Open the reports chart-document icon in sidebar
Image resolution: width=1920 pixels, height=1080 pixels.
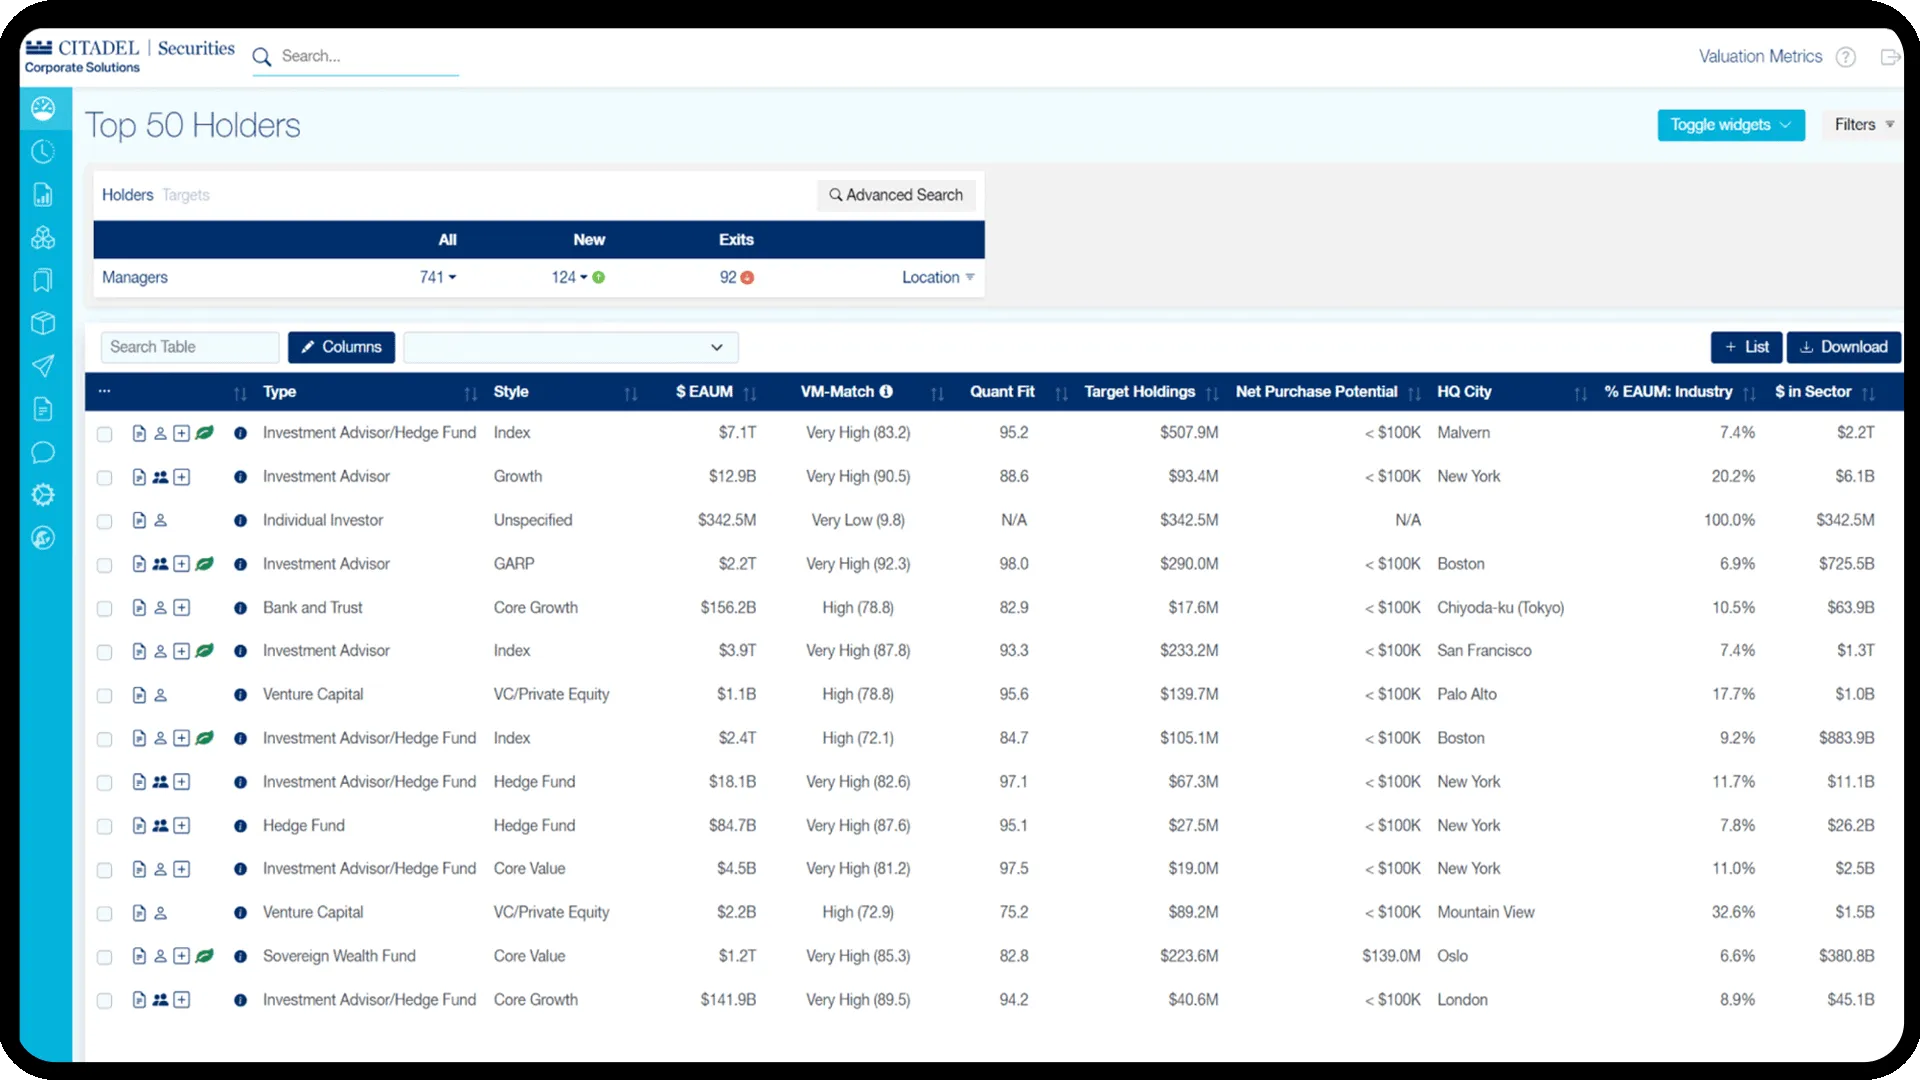coord(43,195)
